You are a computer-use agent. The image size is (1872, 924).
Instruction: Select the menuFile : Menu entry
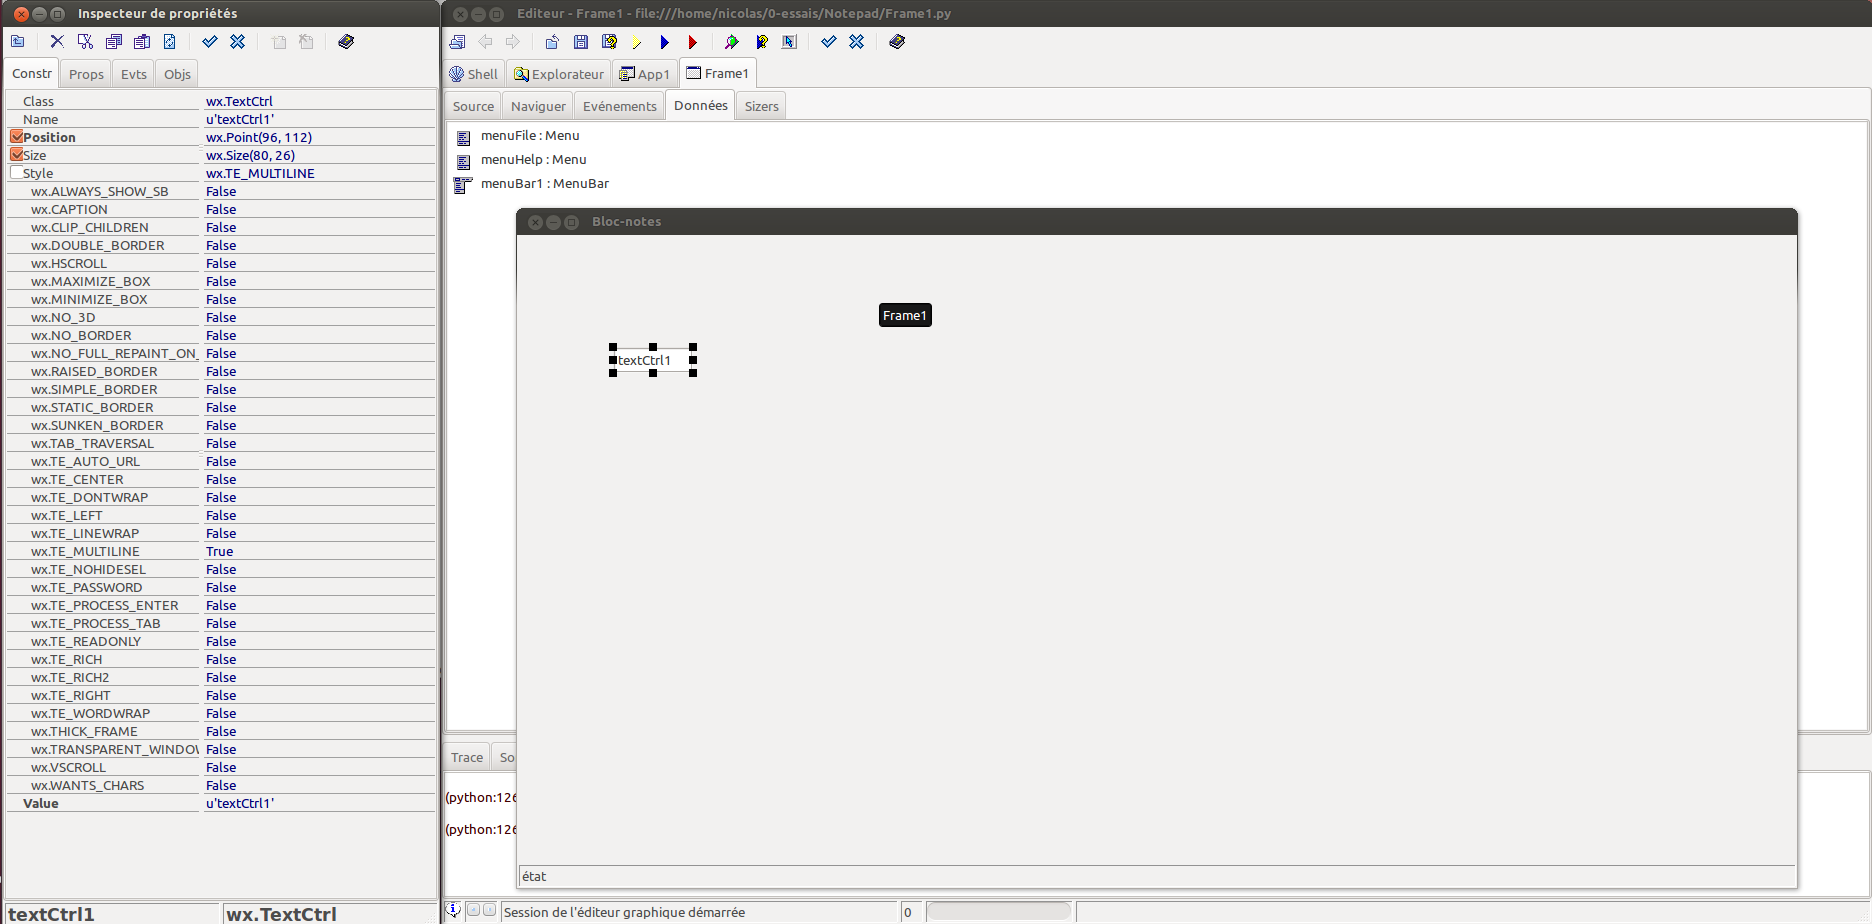529,136
